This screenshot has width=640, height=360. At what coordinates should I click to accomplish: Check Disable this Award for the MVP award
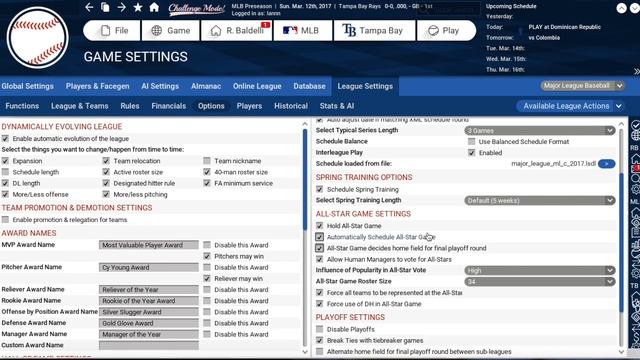coord(207,245)
